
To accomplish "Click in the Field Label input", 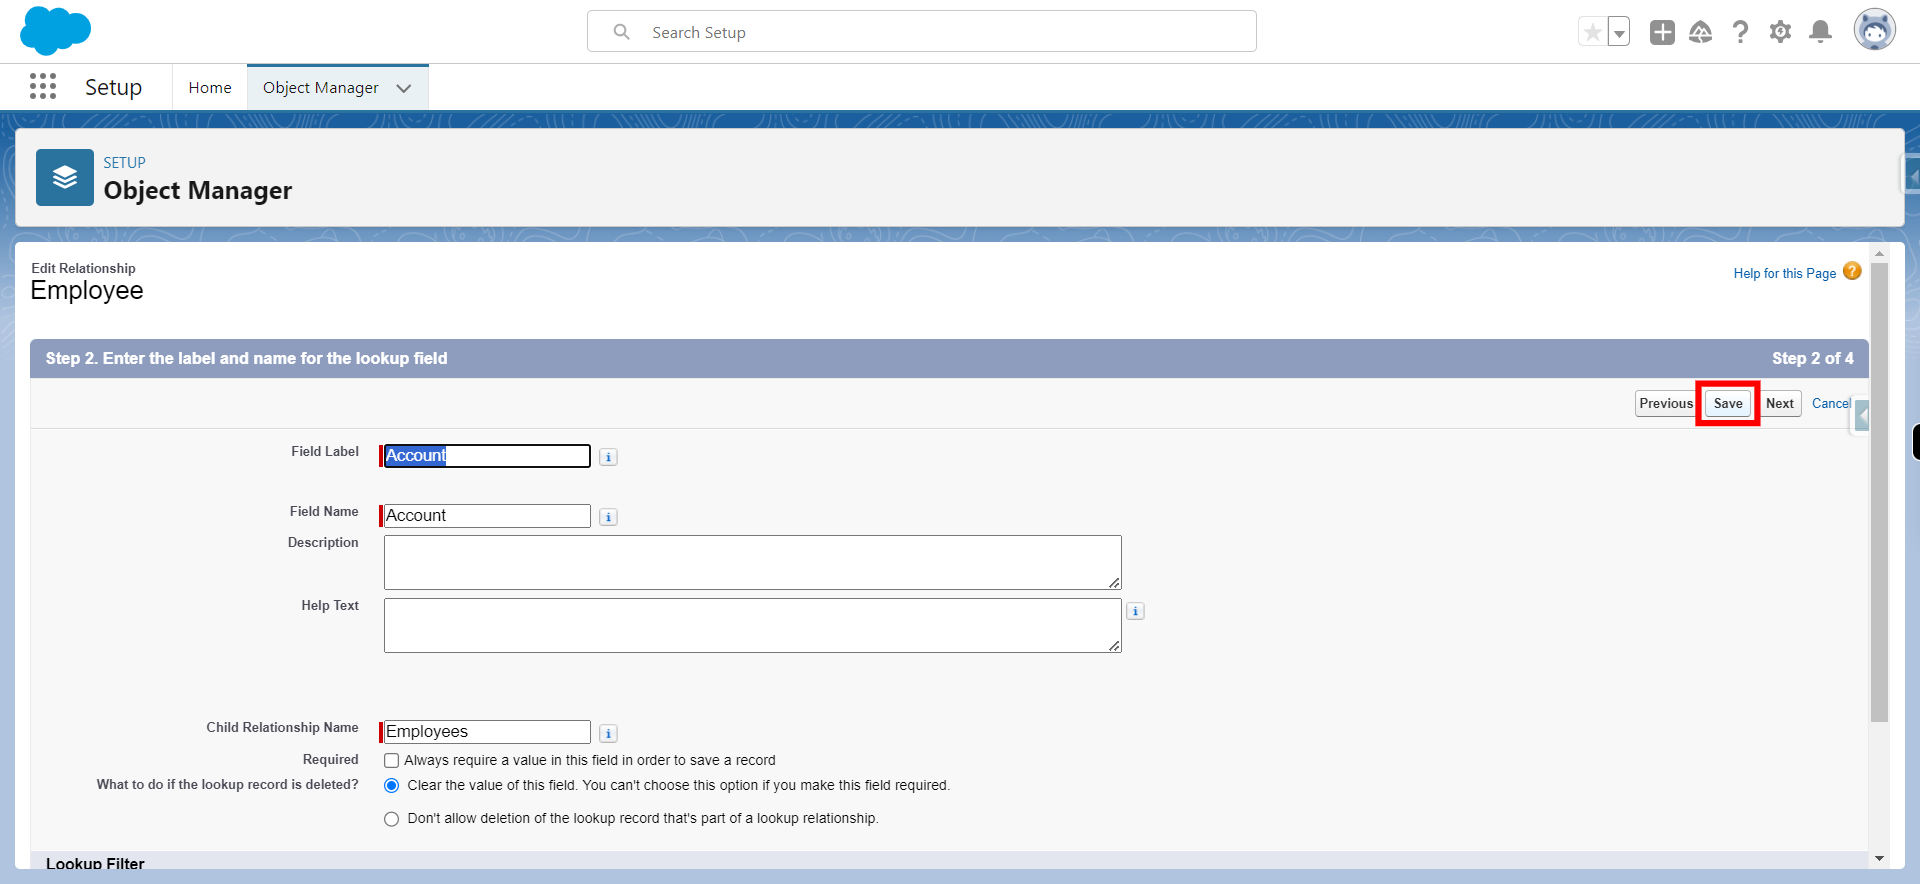I will pyautogui.click(x=487, y=456).
